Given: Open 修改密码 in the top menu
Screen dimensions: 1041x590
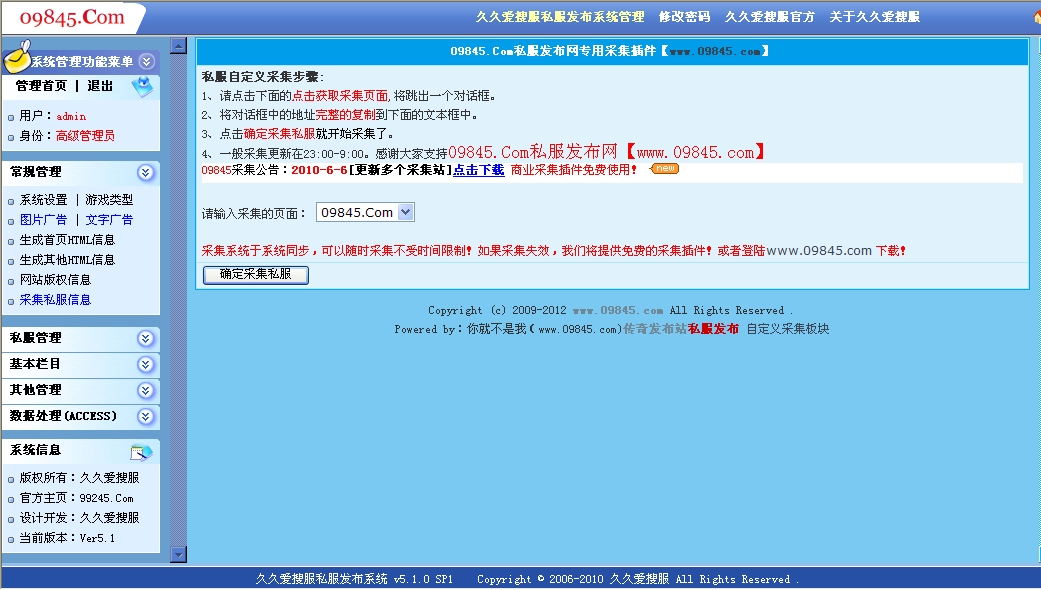Looking at the screenshot, I should 684,17.
